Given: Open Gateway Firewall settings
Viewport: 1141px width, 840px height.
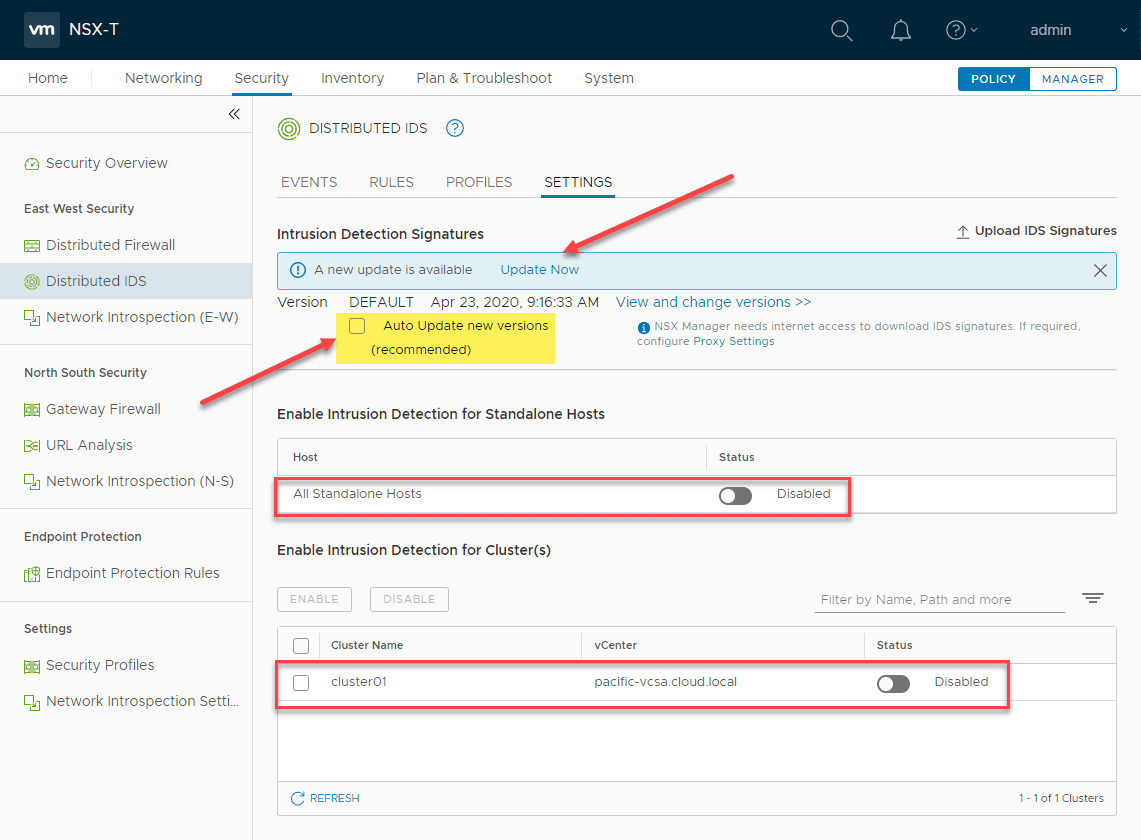Looking at the screenshot, I should 102,409.
